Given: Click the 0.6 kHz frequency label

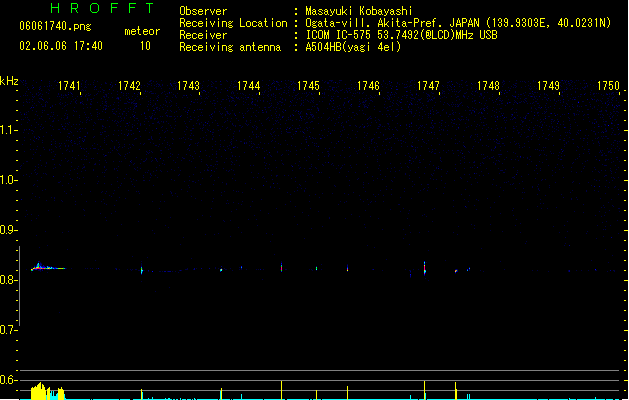Looking at the screenshot, I should click(x=7, y=380).
